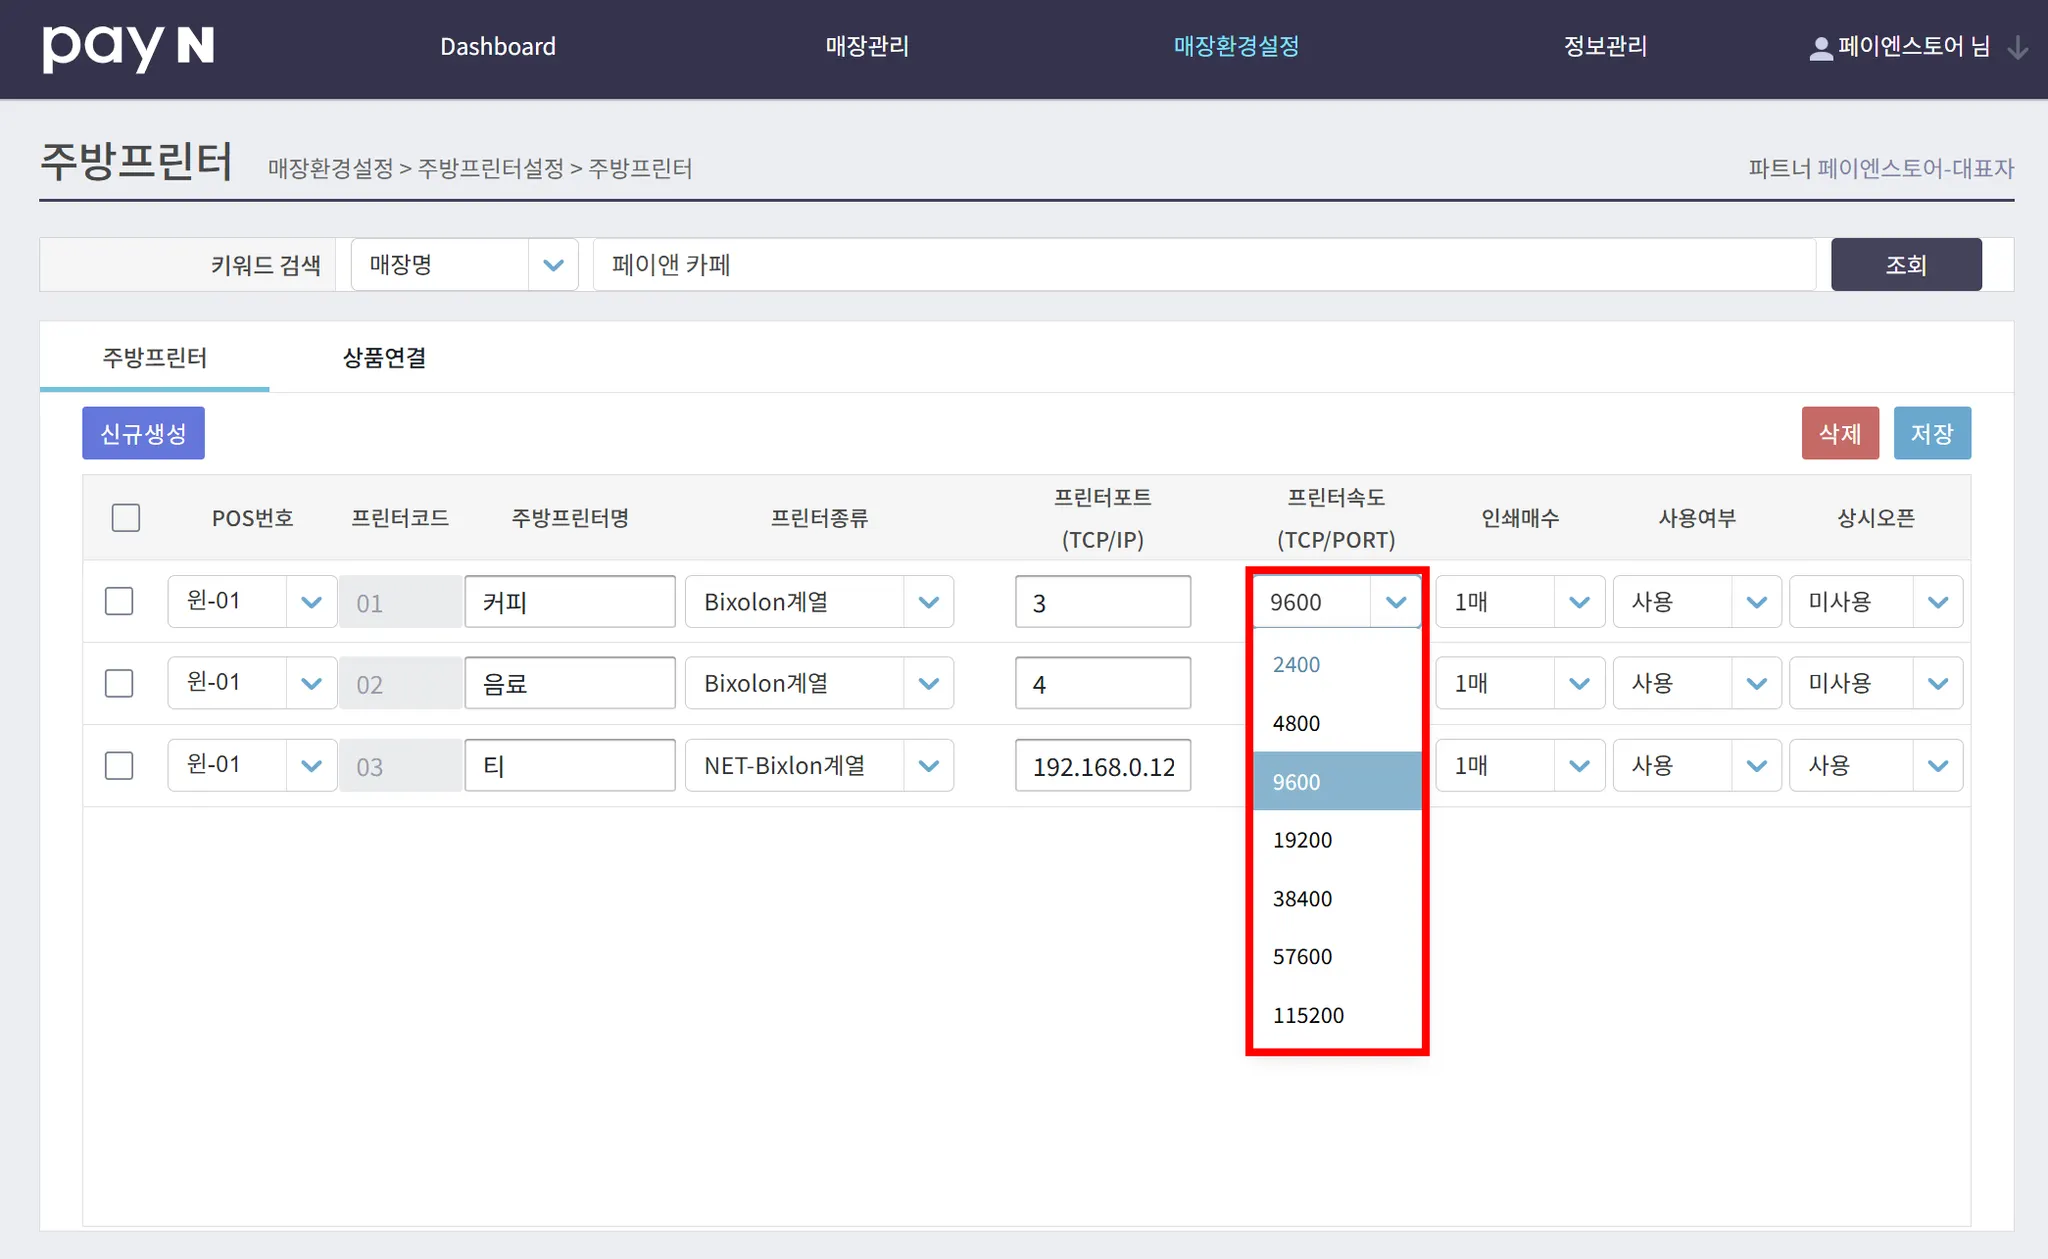
Task: Click the down arrow beside 페이엔스토어 님
Action: (2017, 48)
